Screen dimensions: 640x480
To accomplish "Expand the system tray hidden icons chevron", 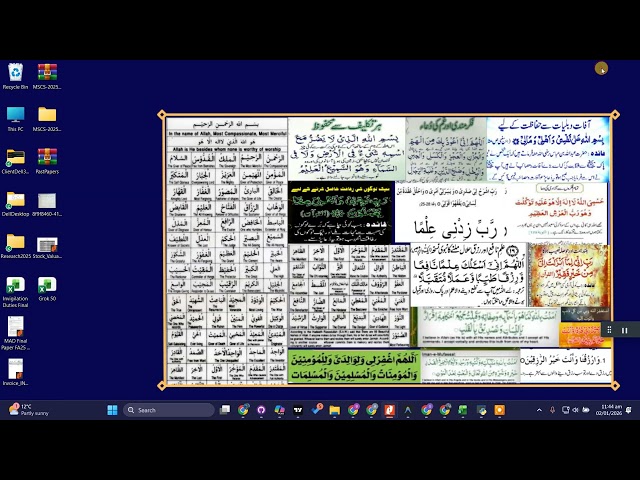I will (538, 410).
